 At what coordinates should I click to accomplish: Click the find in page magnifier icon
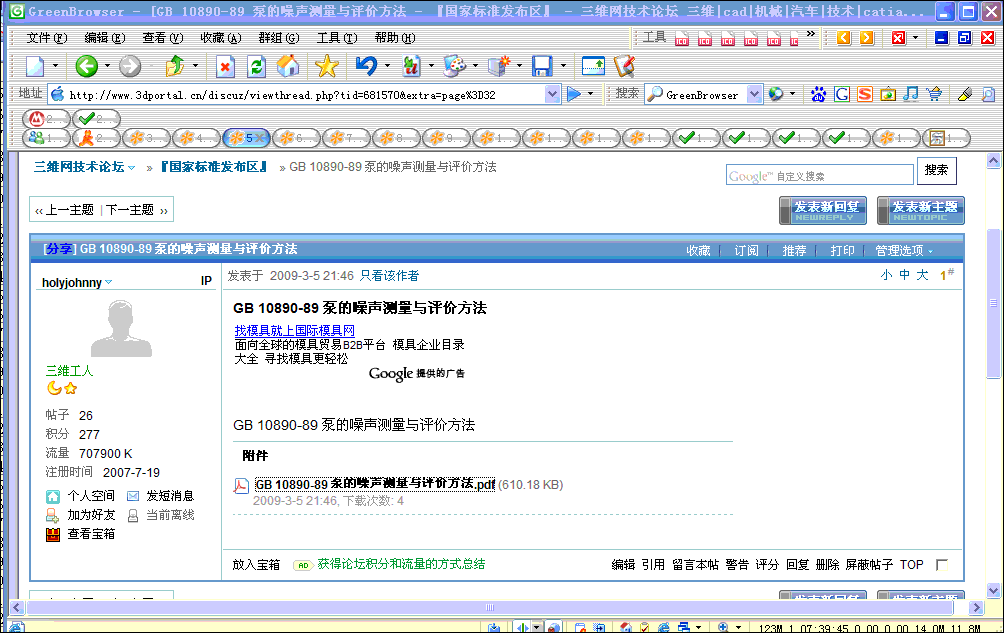988,94
